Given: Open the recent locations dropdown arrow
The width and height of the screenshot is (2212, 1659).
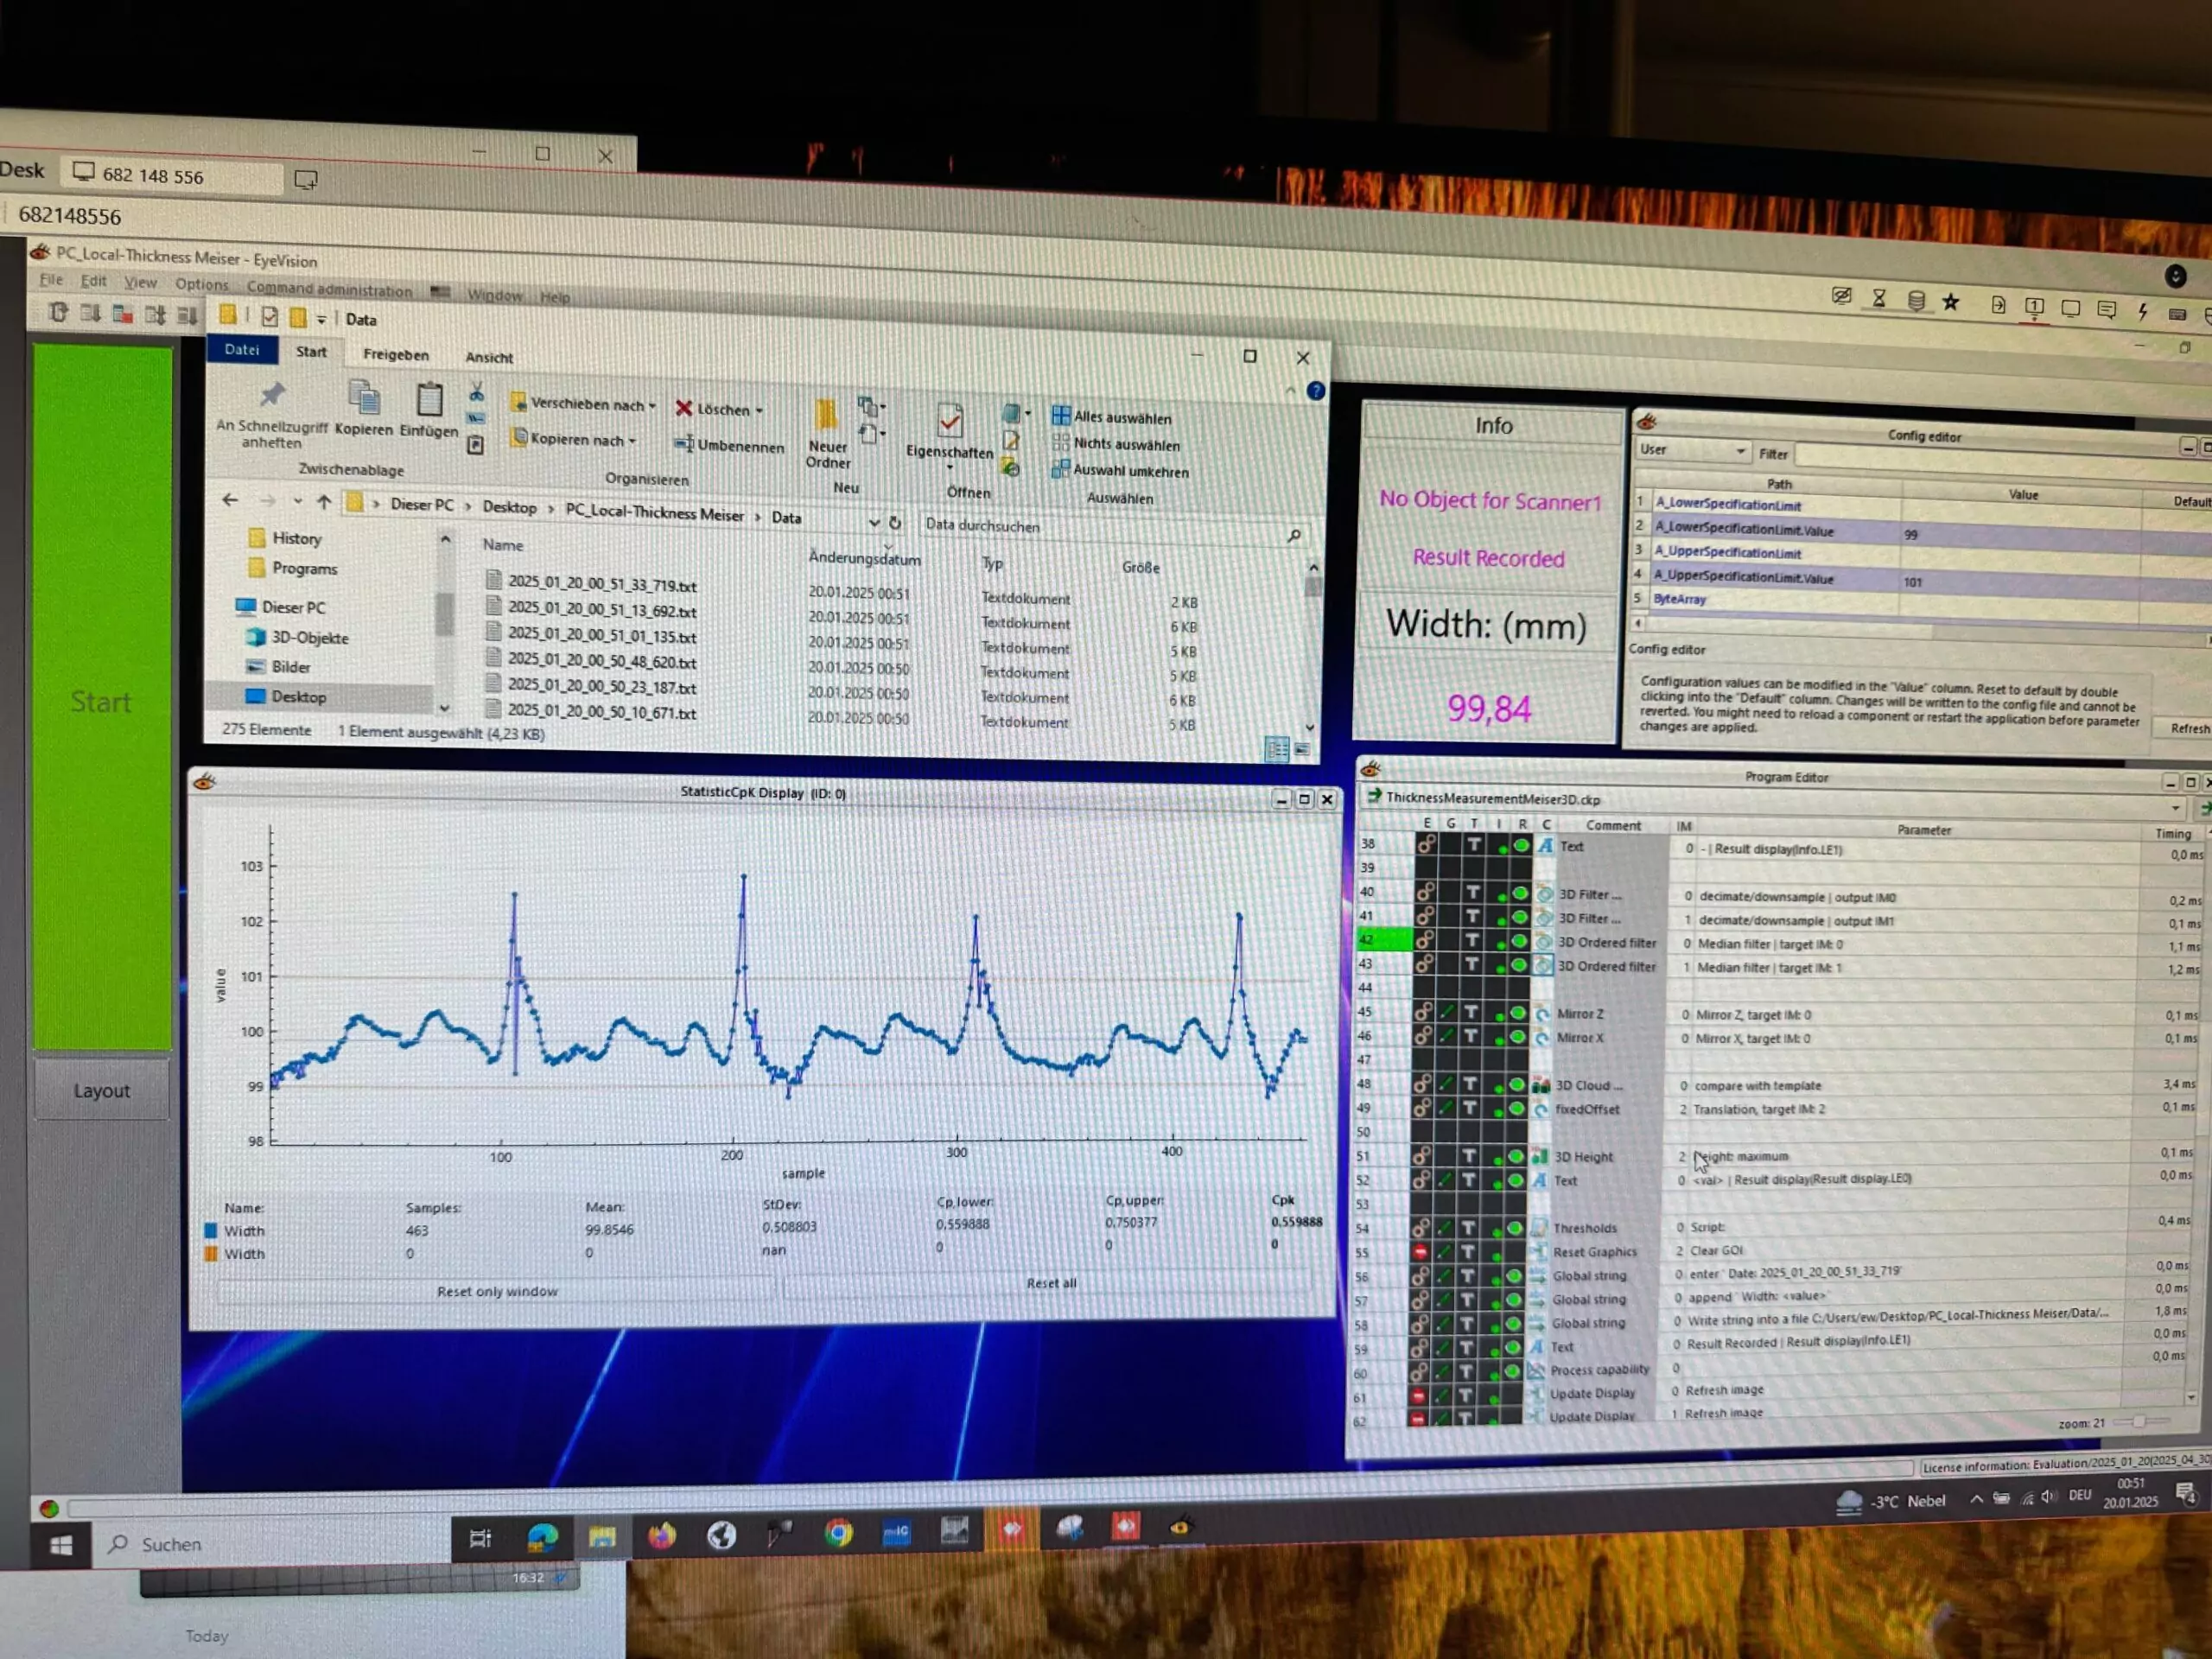Looking at the screenshot, I should click(x=298, y=500).
